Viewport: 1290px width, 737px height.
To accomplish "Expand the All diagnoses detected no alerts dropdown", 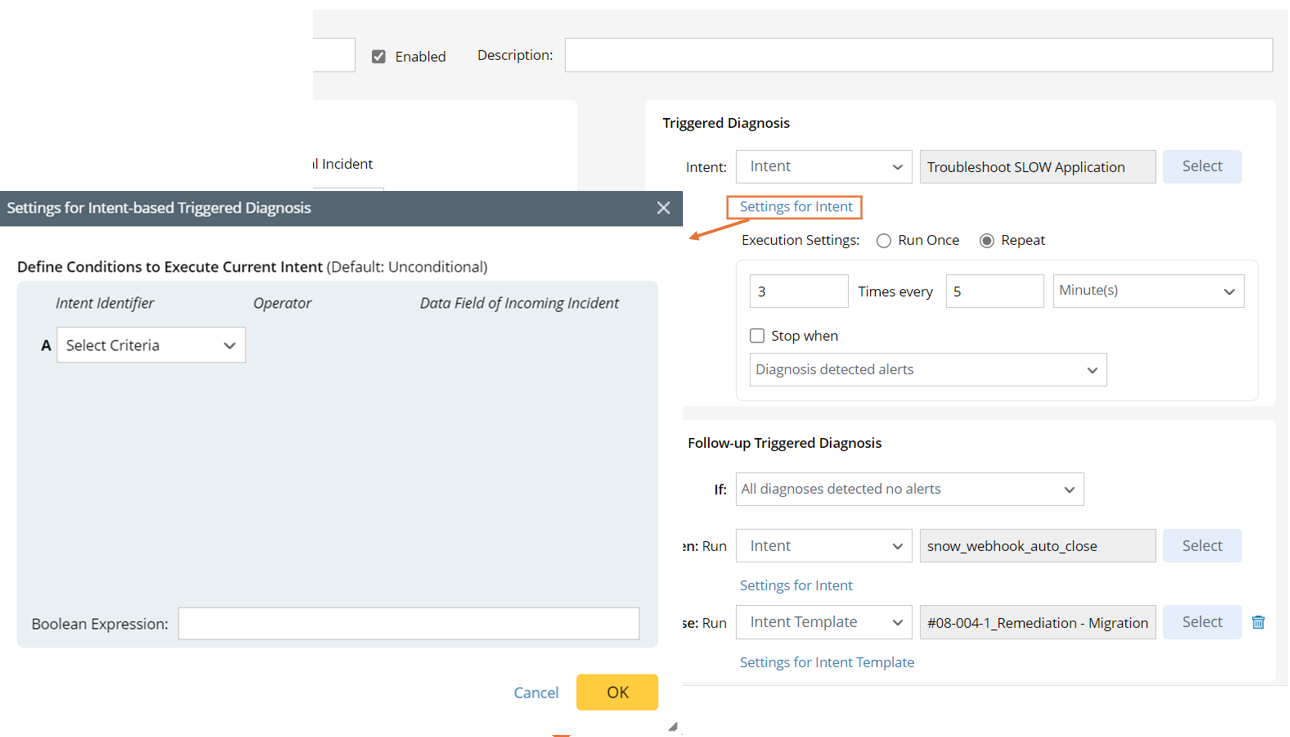I will tap(909, 489).
